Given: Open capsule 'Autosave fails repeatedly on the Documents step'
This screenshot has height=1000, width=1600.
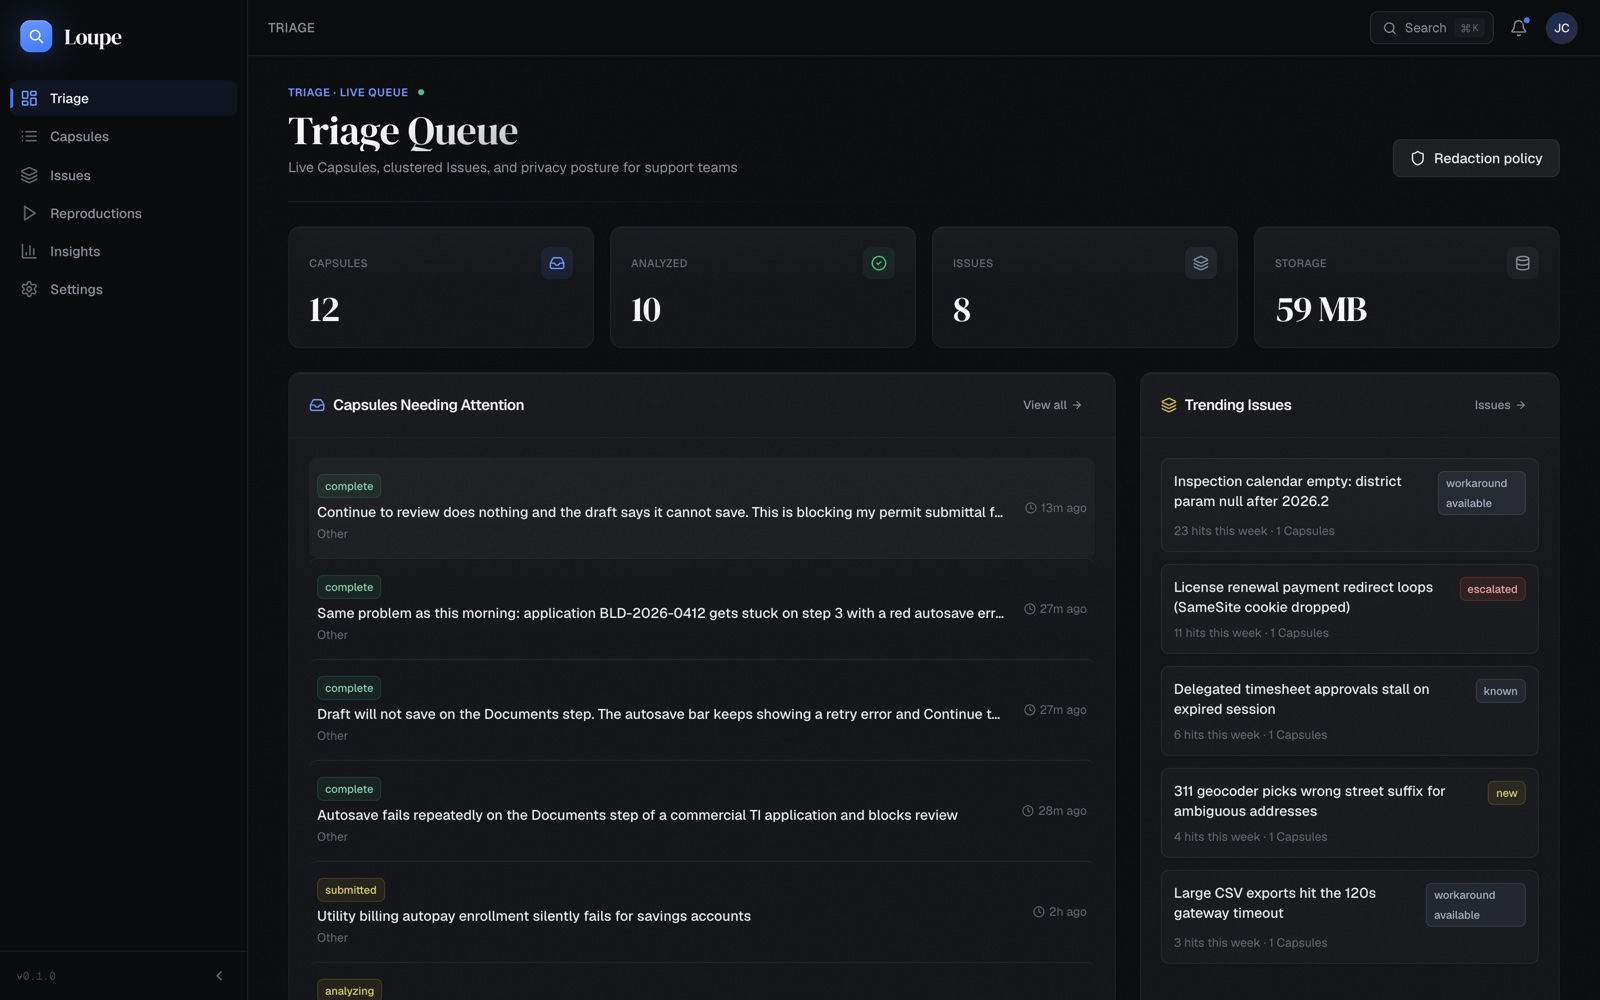Looking at the screenshot, I should (x=702, y=812).
